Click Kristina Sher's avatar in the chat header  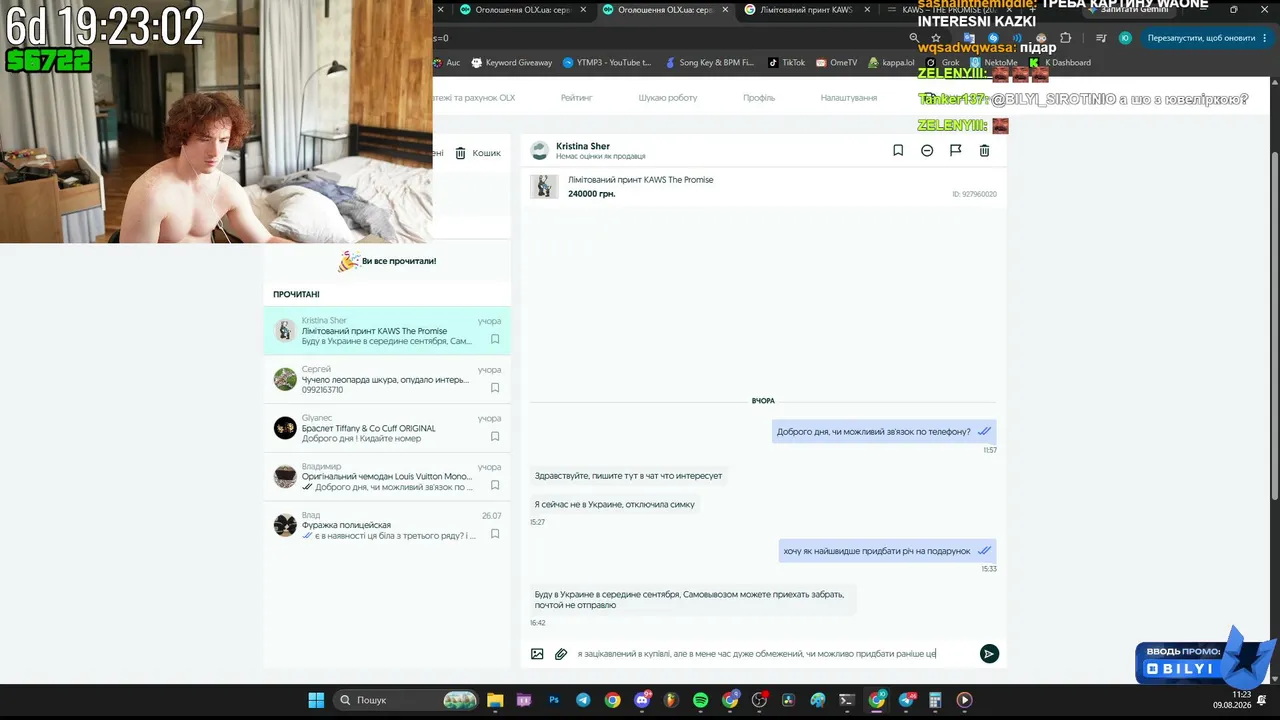540,150
